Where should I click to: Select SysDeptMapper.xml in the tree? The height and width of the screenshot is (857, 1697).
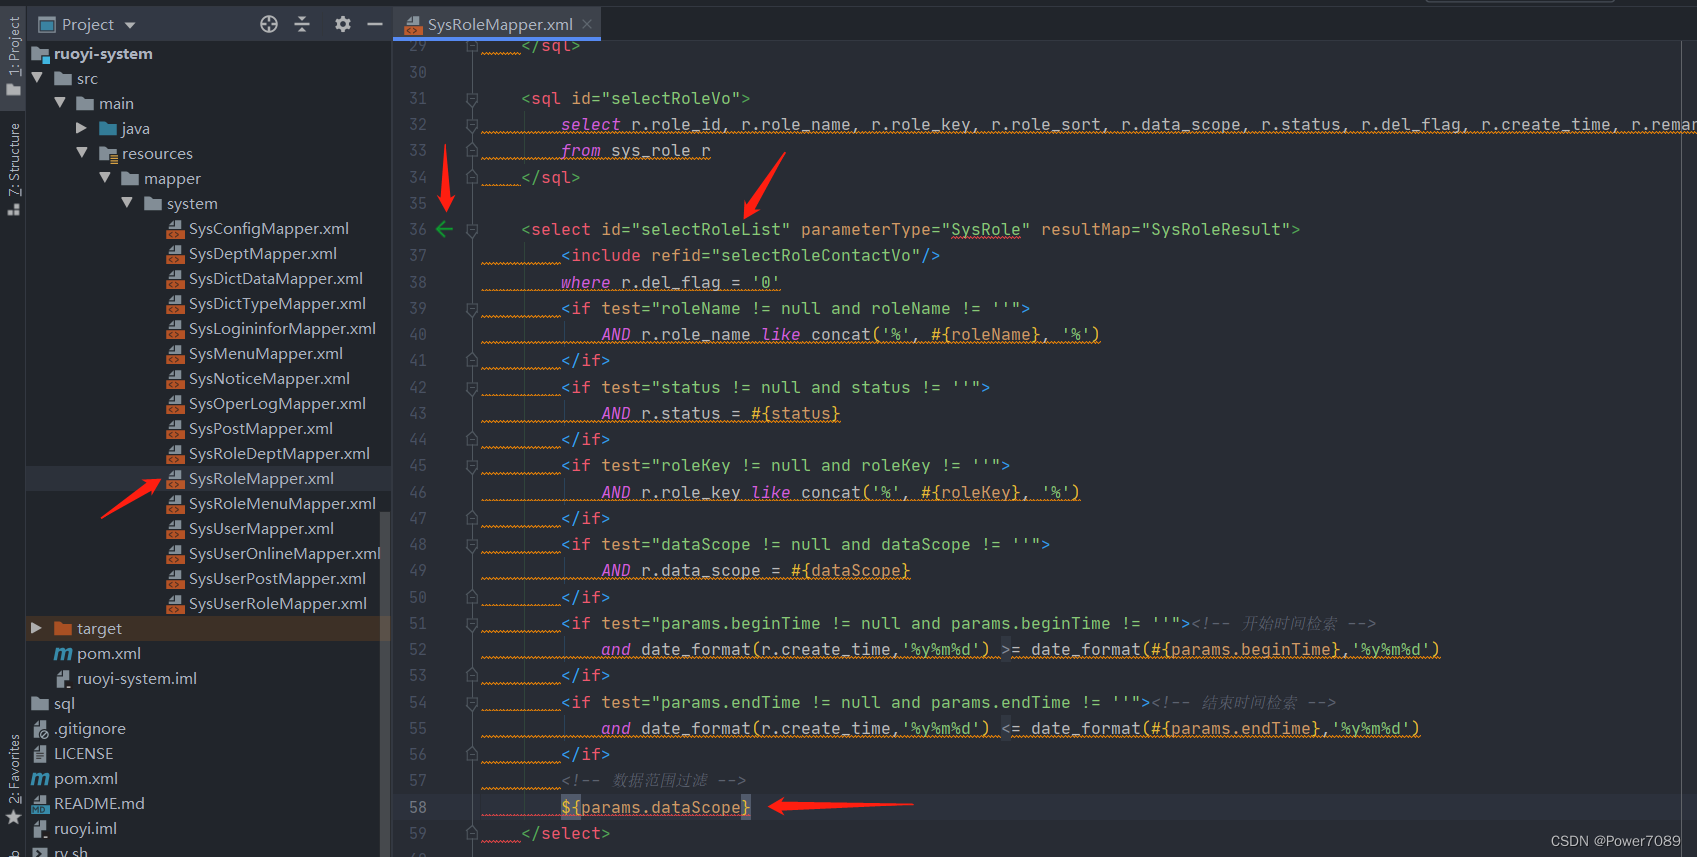(262, 254)
